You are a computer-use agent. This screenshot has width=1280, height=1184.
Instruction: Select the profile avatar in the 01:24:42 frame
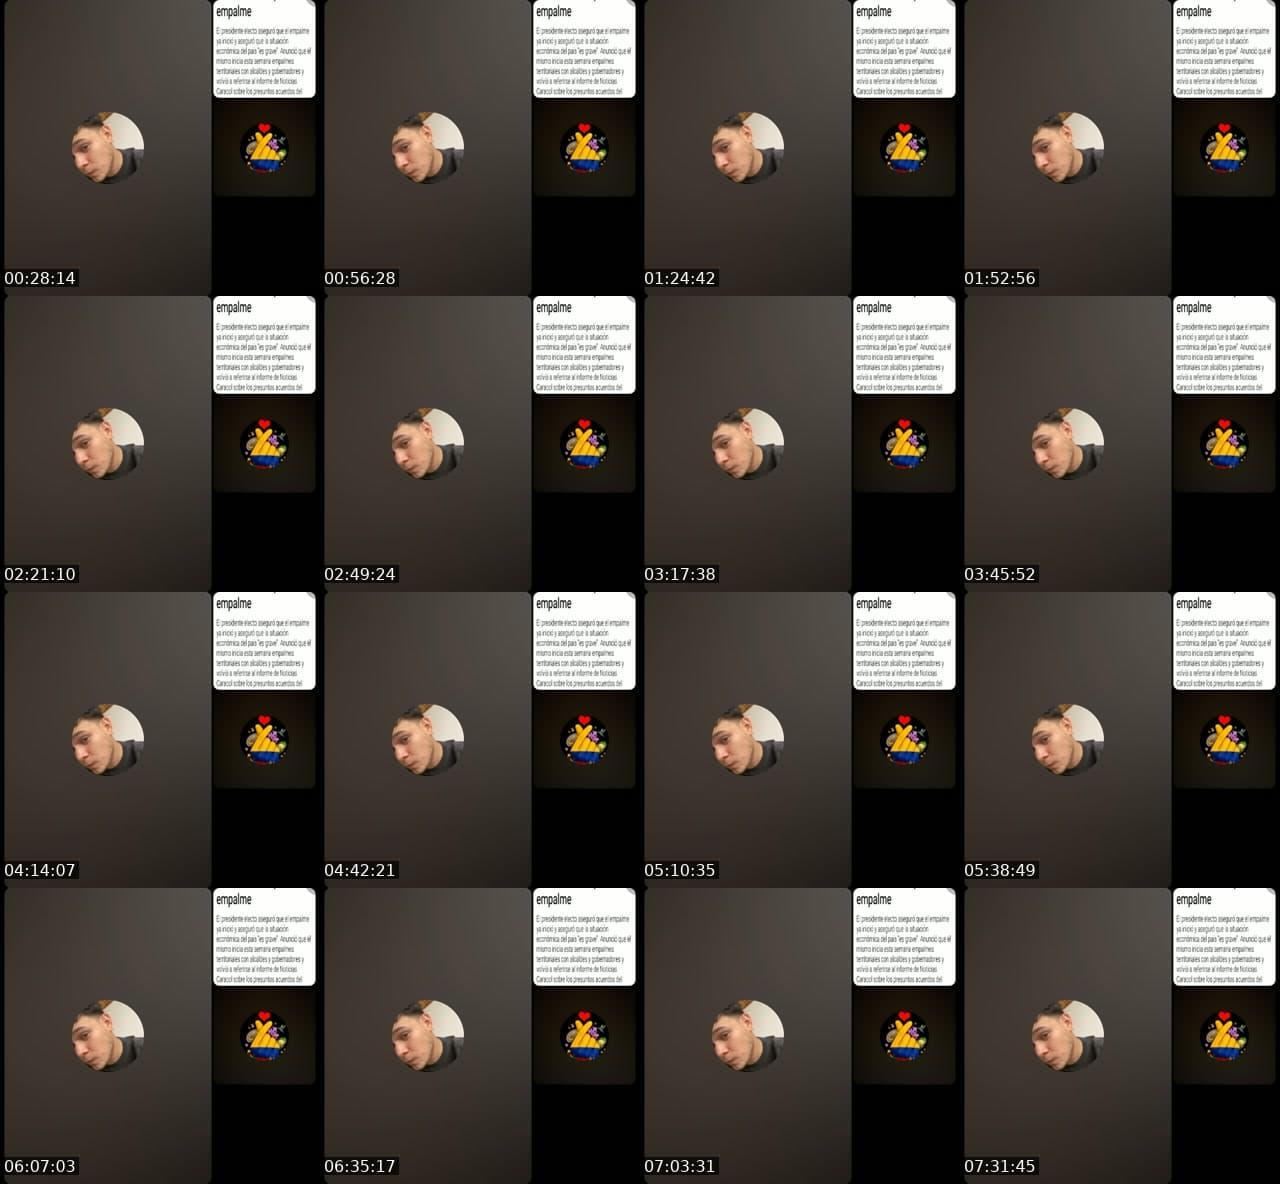(x=748, y=148)
